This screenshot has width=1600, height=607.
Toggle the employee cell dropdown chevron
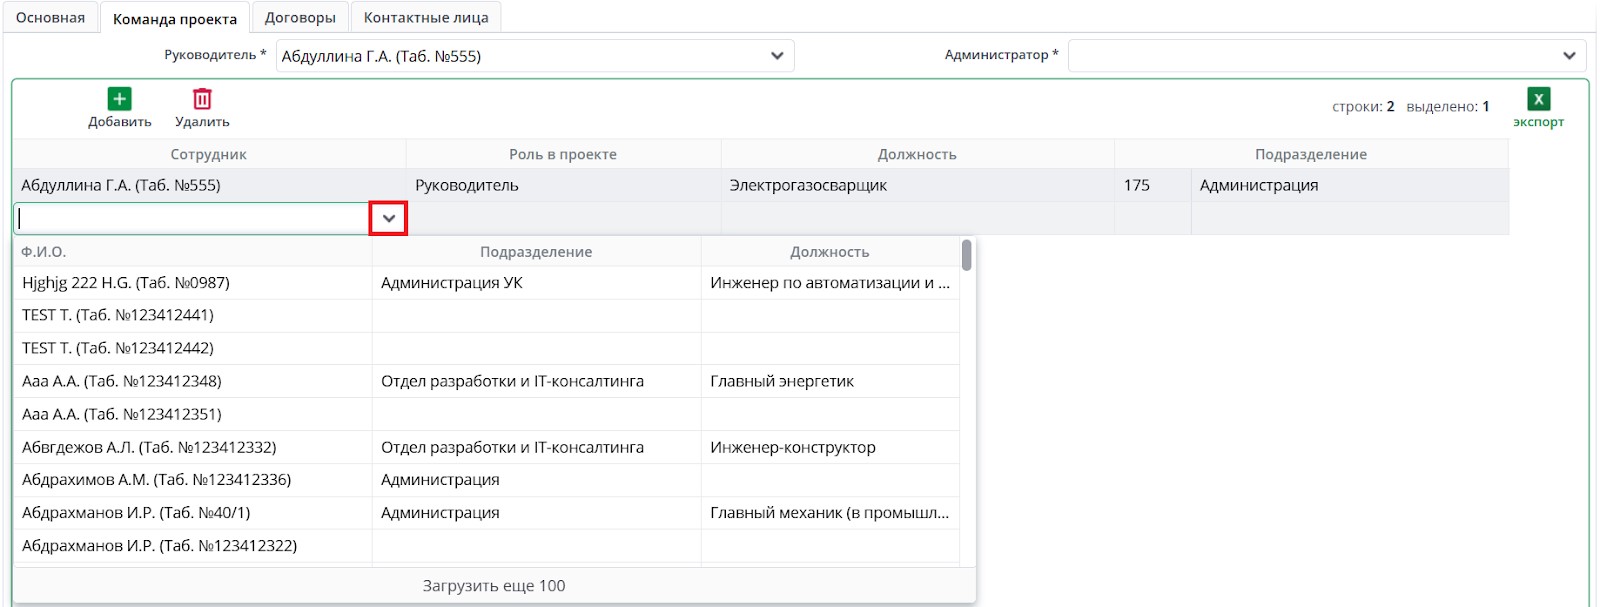[x=388, y=218]
